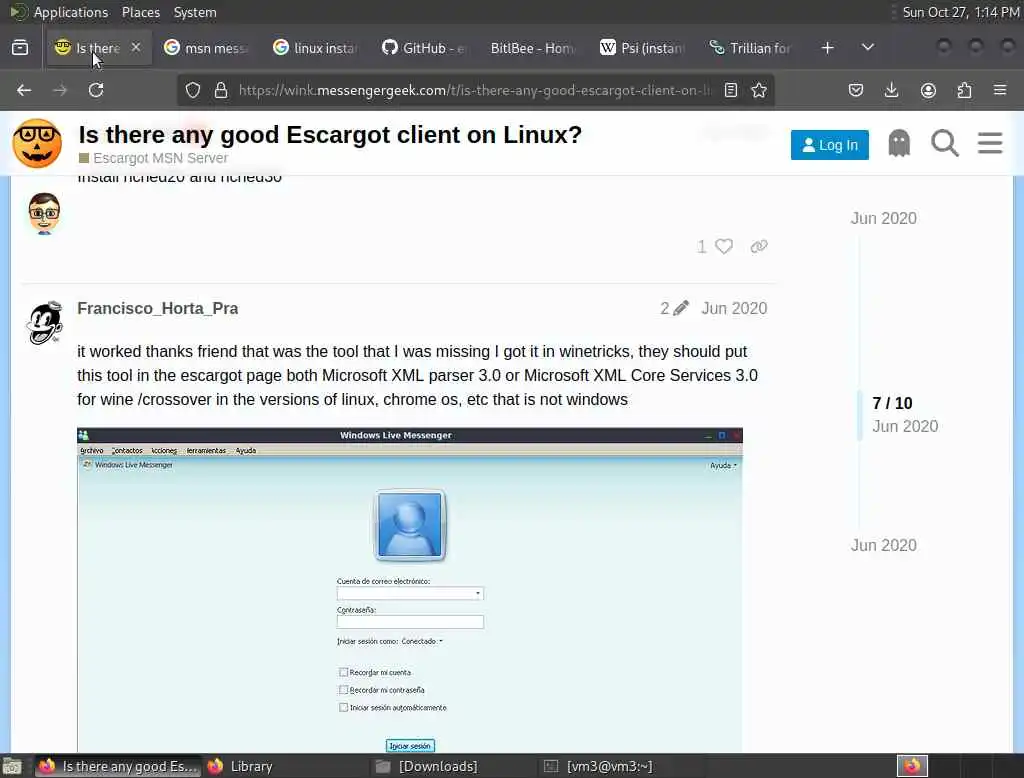Open Francisco_Horta_Pra user profile link
Screen dimensions: 1024x778
pos(157,308)
